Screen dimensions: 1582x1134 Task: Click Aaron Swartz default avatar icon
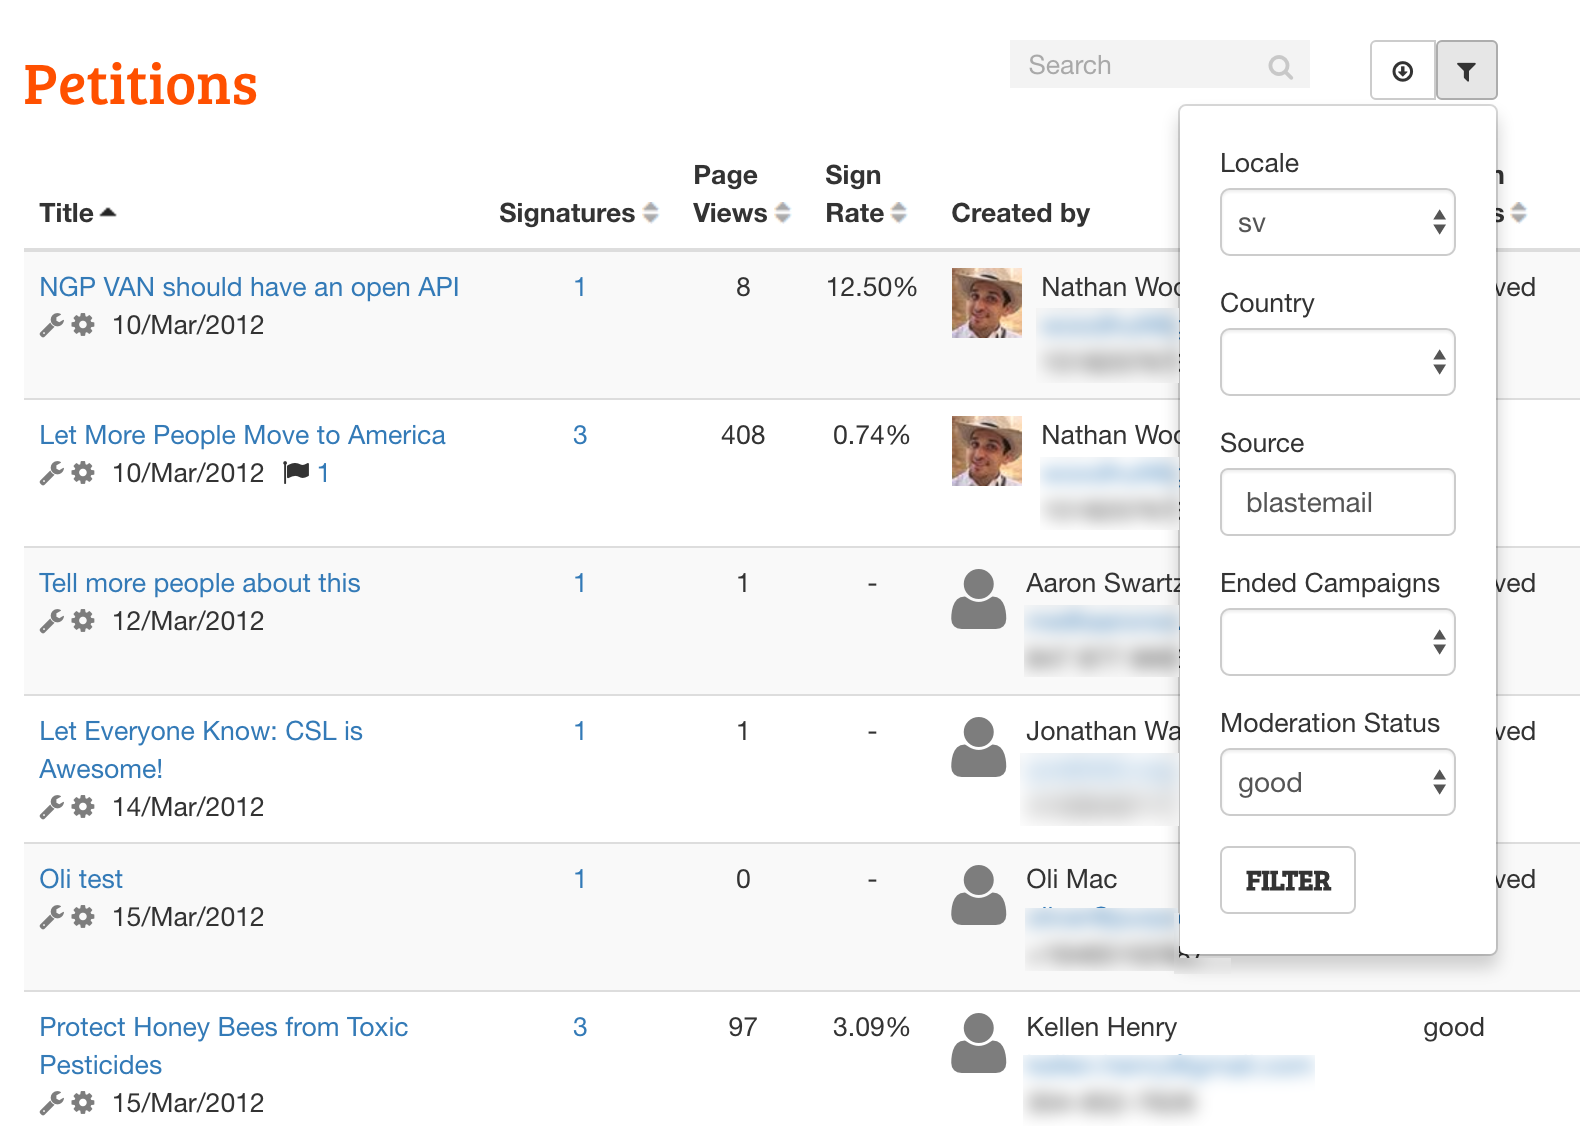point(978,599)
